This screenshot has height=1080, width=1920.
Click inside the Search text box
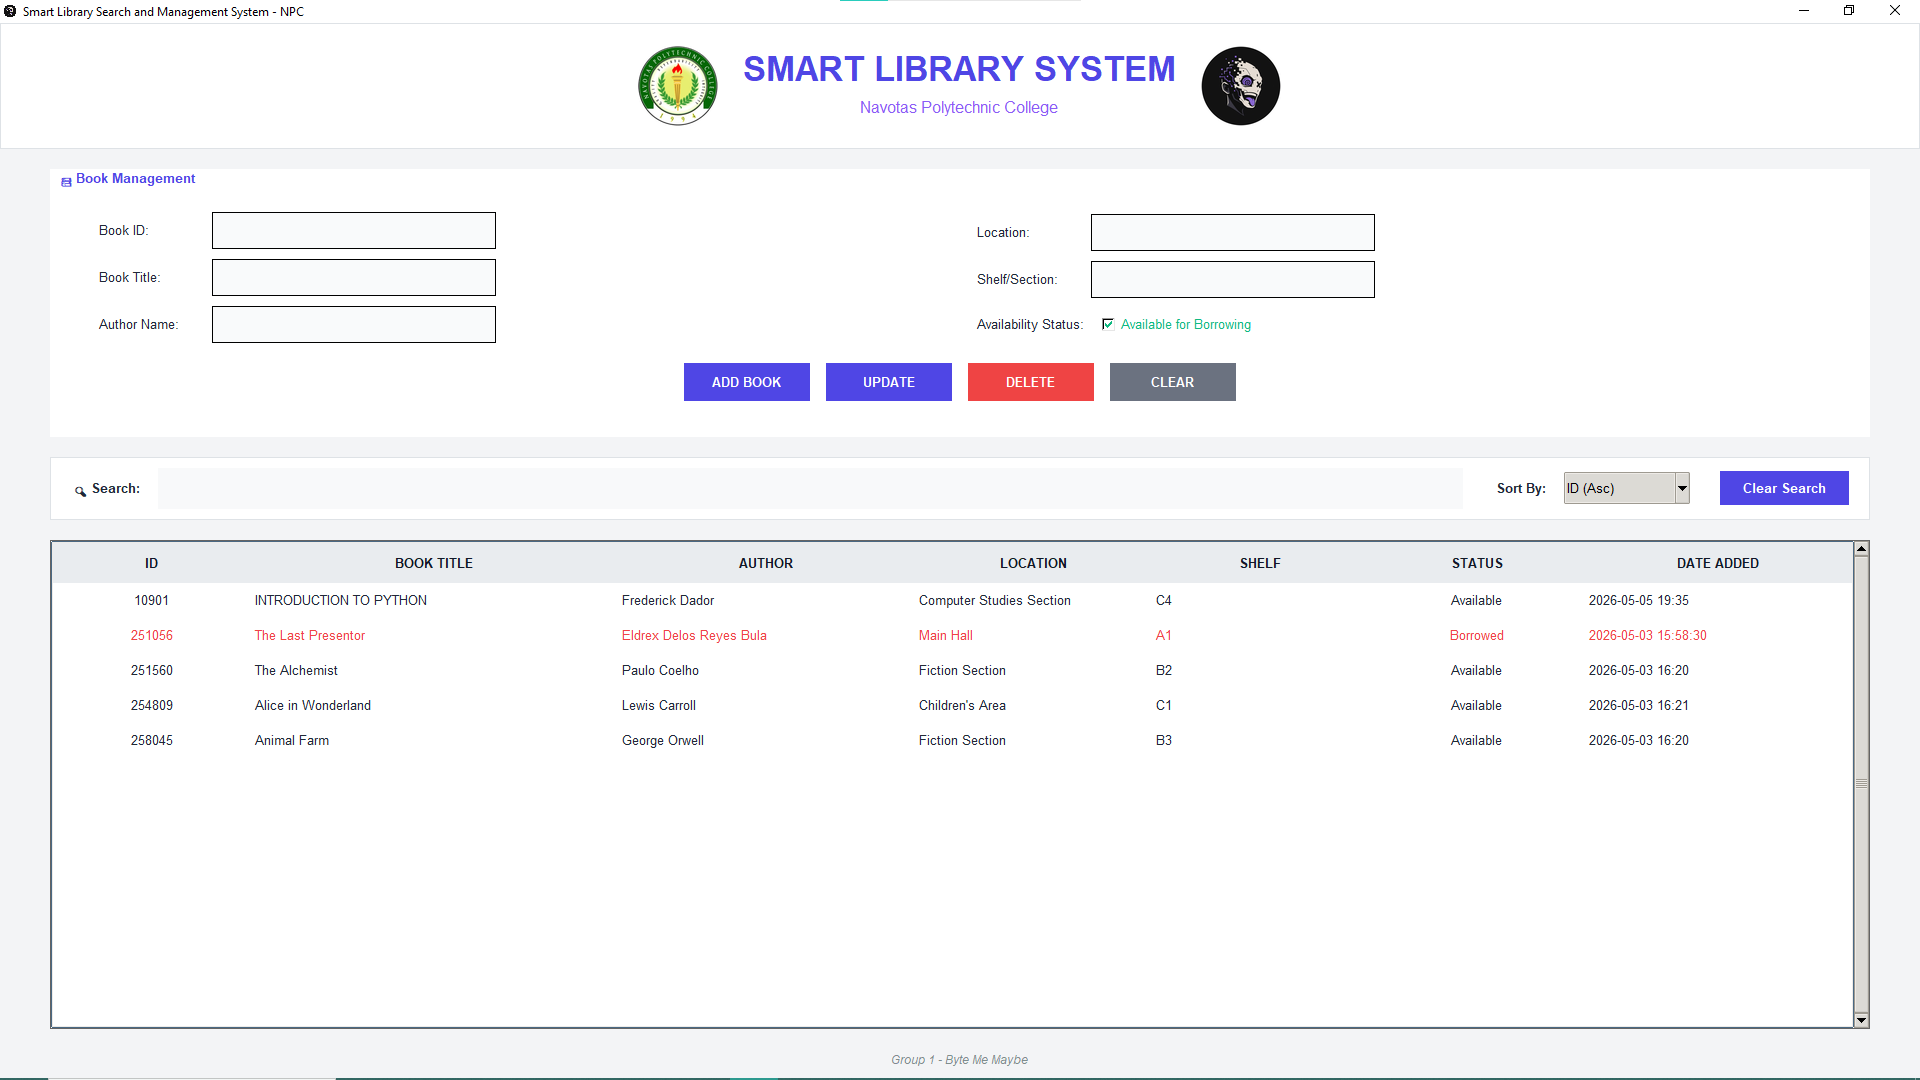pyautogui.click(x=810, y=488)
